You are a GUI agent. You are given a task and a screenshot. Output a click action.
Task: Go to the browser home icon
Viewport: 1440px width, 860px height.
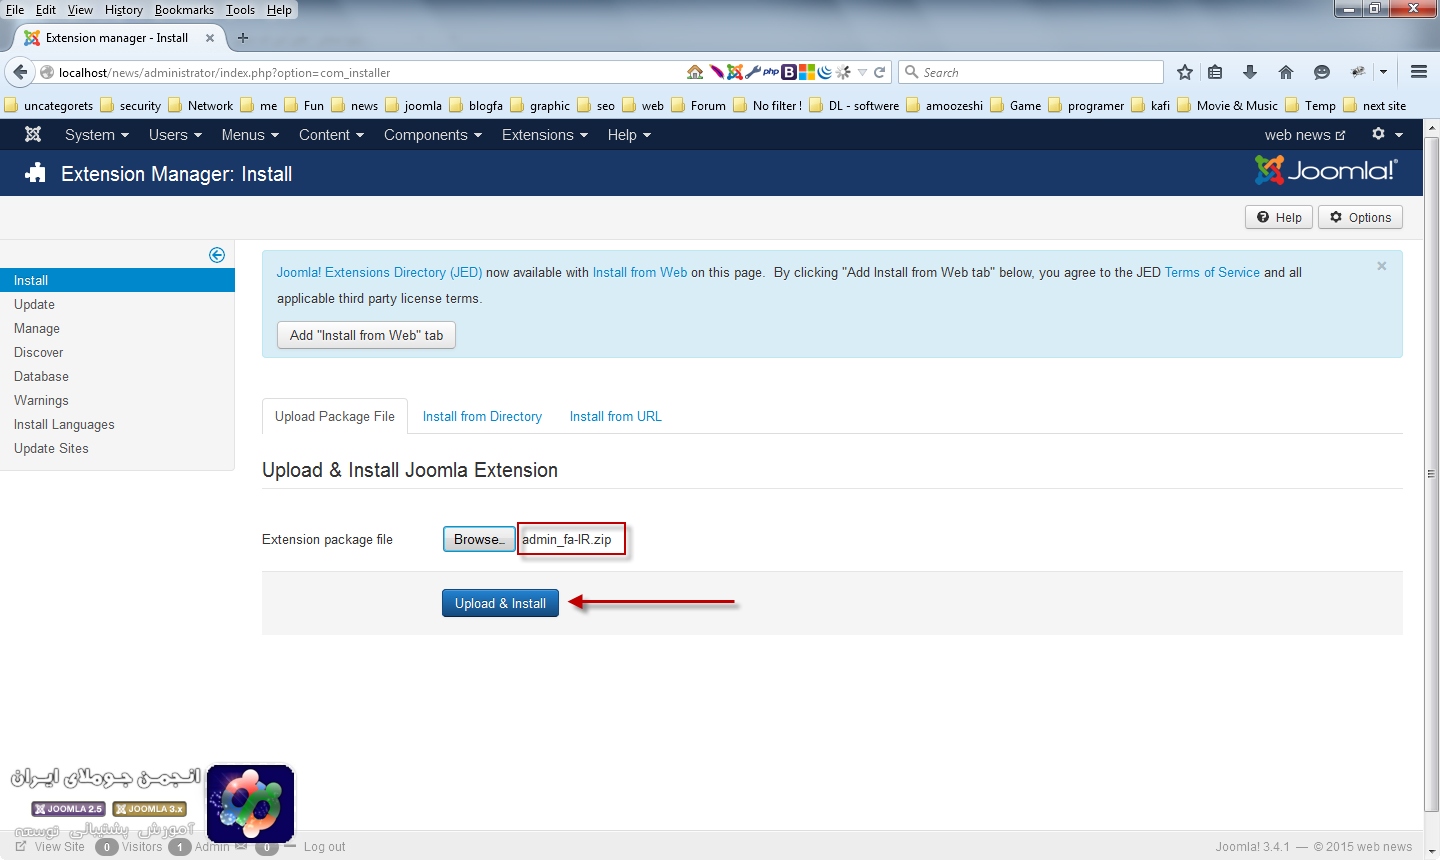pyautogui.click(x=1286, y=72)
